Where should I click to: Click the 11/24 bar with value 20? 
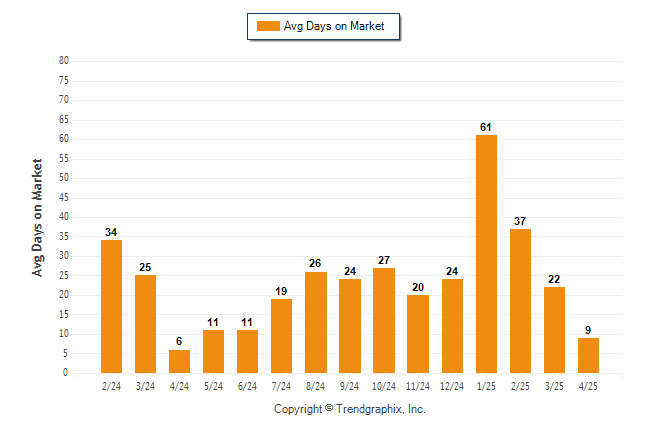click(418, 334)
